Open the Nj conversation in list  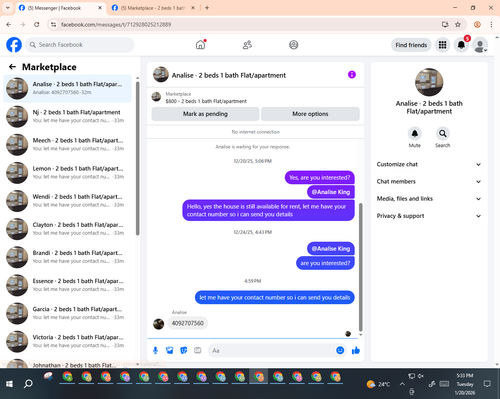coord(67,116)
